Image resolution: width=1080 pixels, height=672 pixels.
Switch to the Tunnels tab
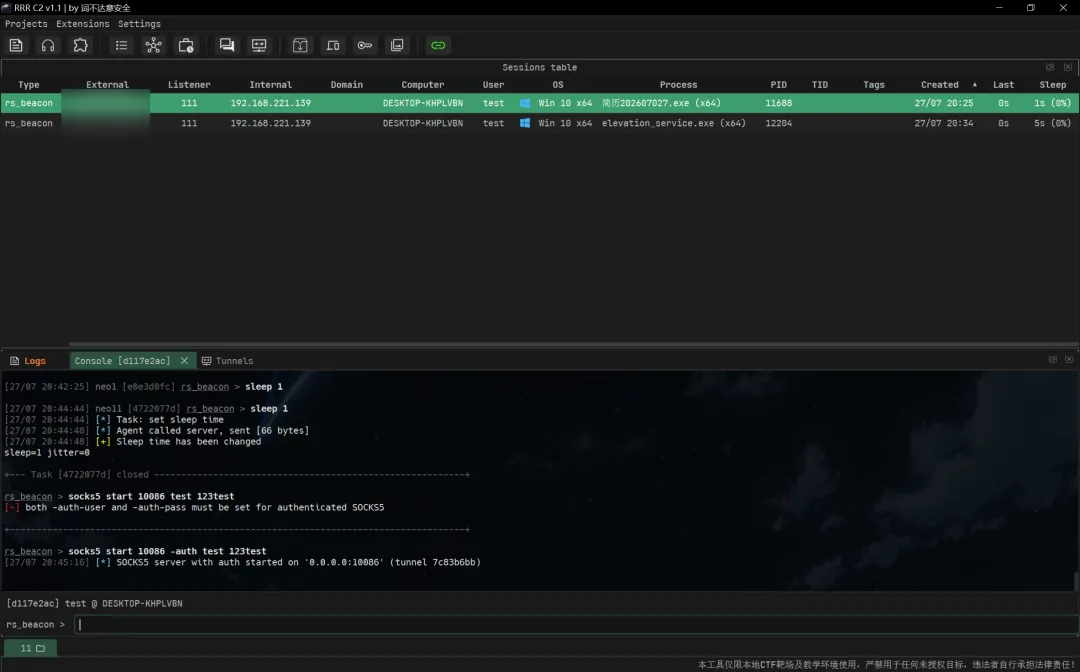coord(228,361)
